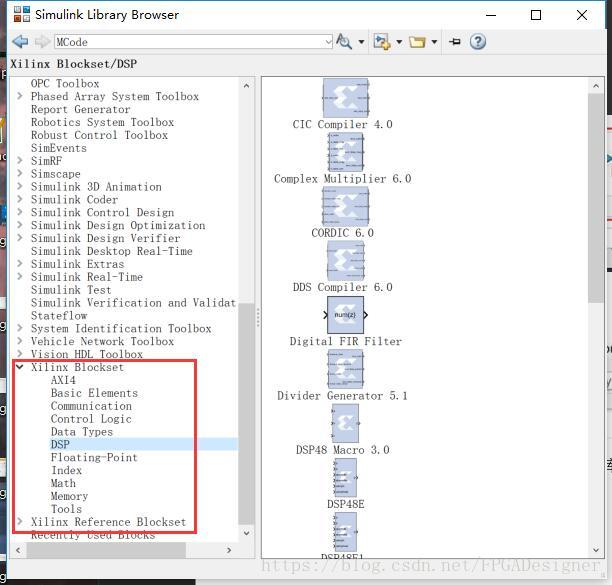The width and height of the screenshot is (612, 585).
Task: Open the search field history dropdown
Action: pyautogui.click(x=329, y=42)
